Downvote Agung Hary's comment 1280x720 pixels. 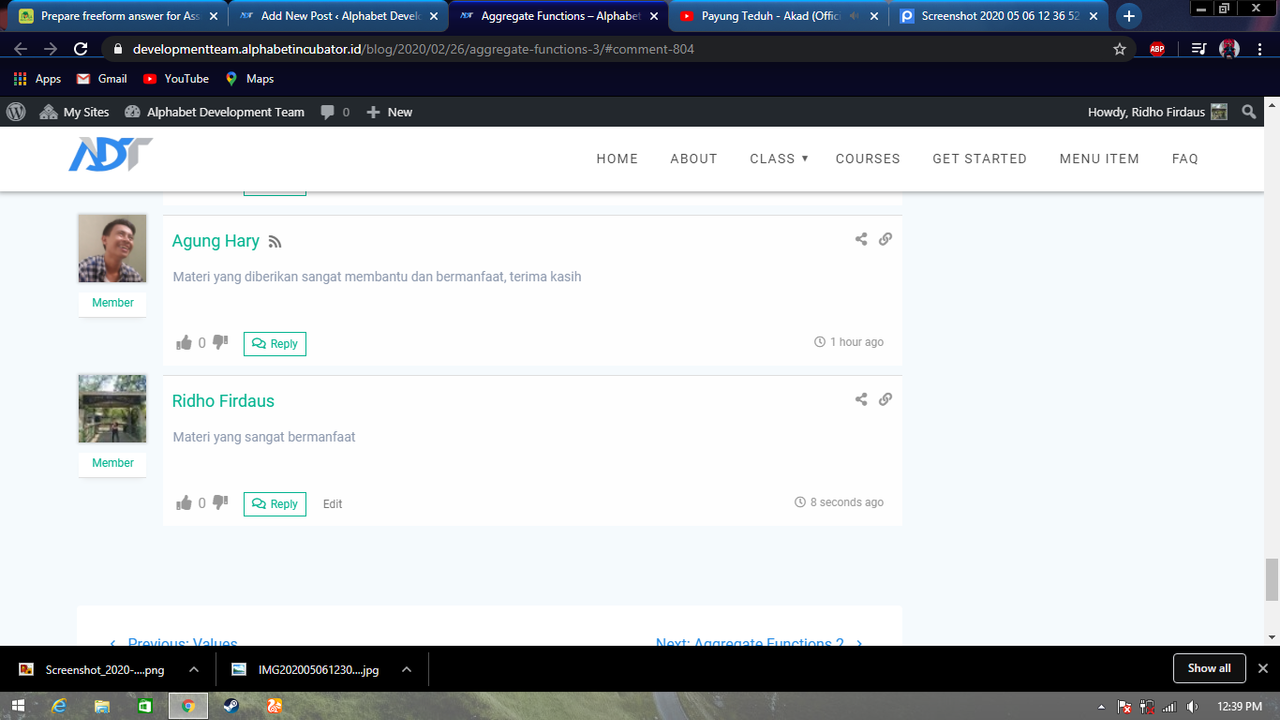(220, 343)
